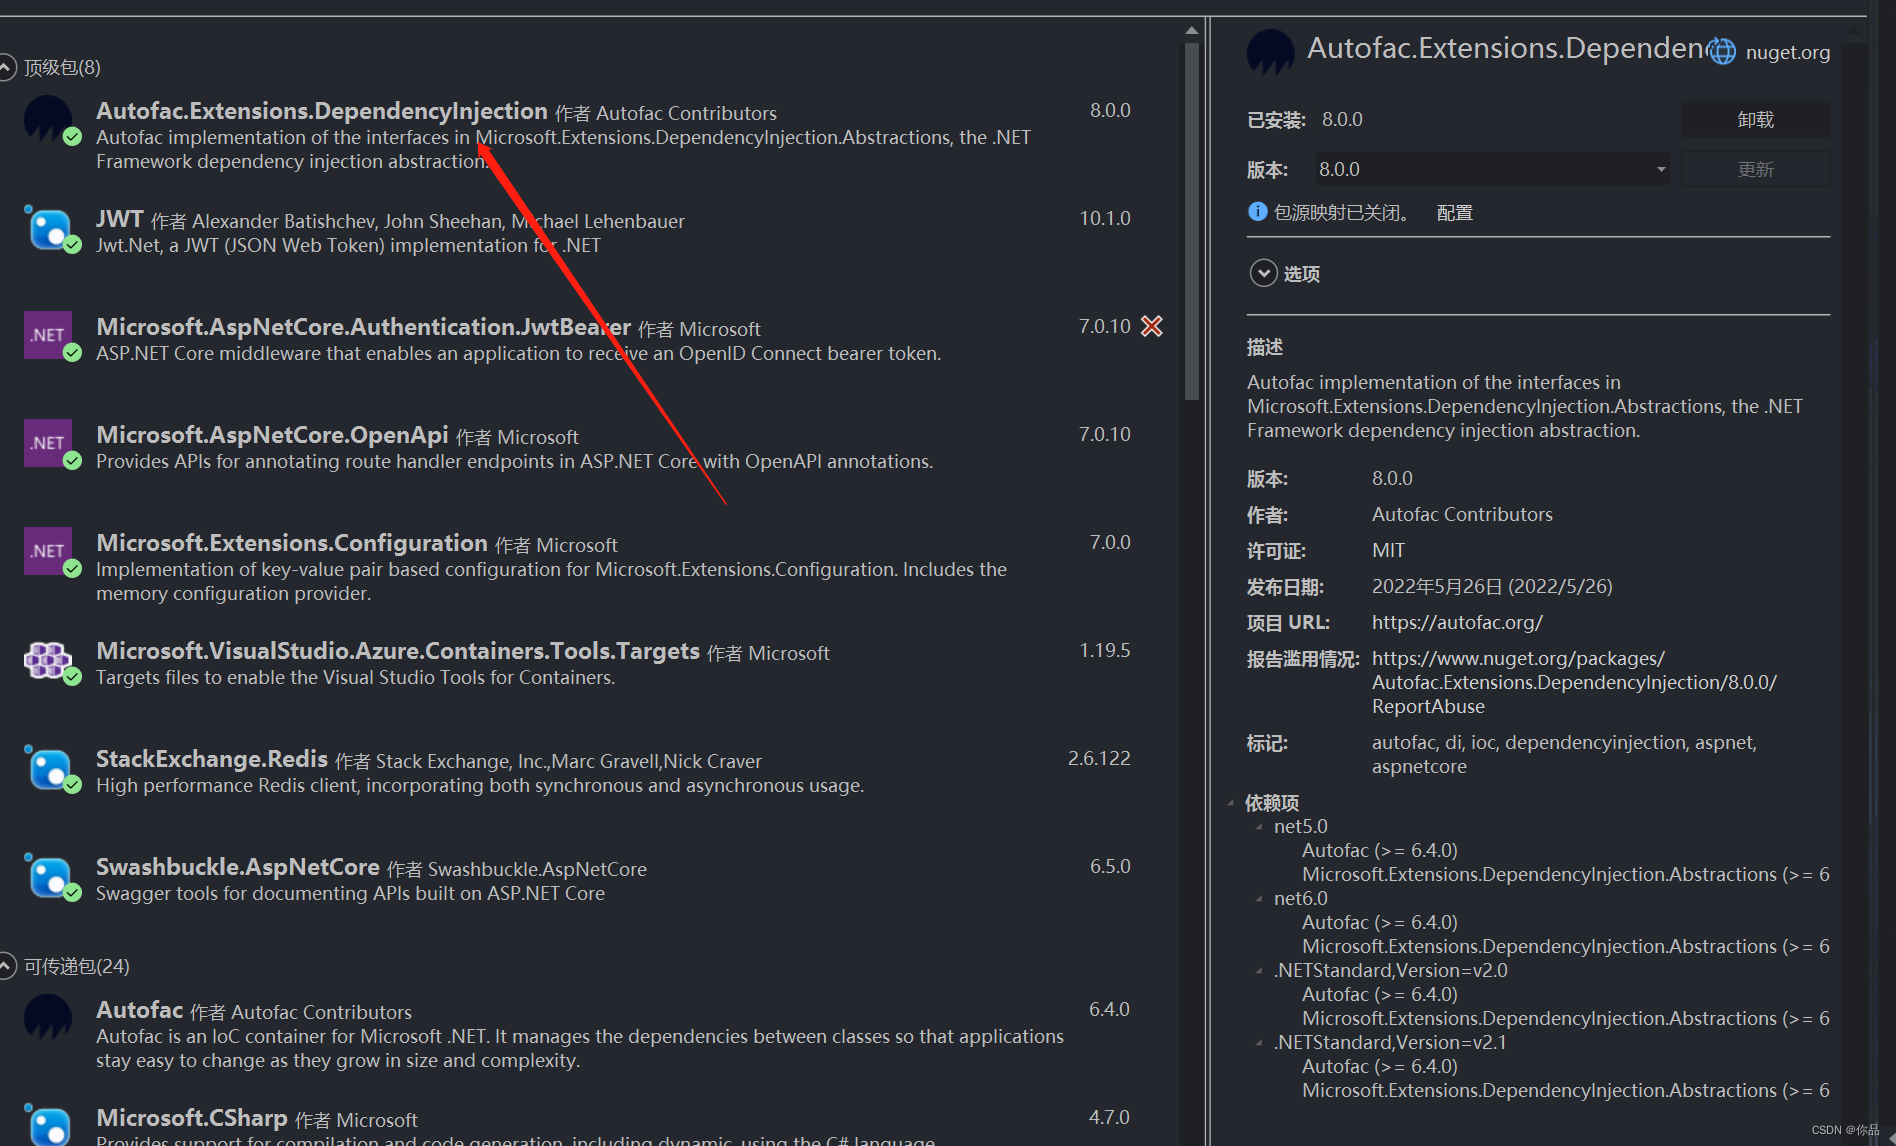The width and height of the screenshot is (1896, 1146).
Task: Click the 发布日期 value 2022年5月26日
Action: tap(1492, 586)
